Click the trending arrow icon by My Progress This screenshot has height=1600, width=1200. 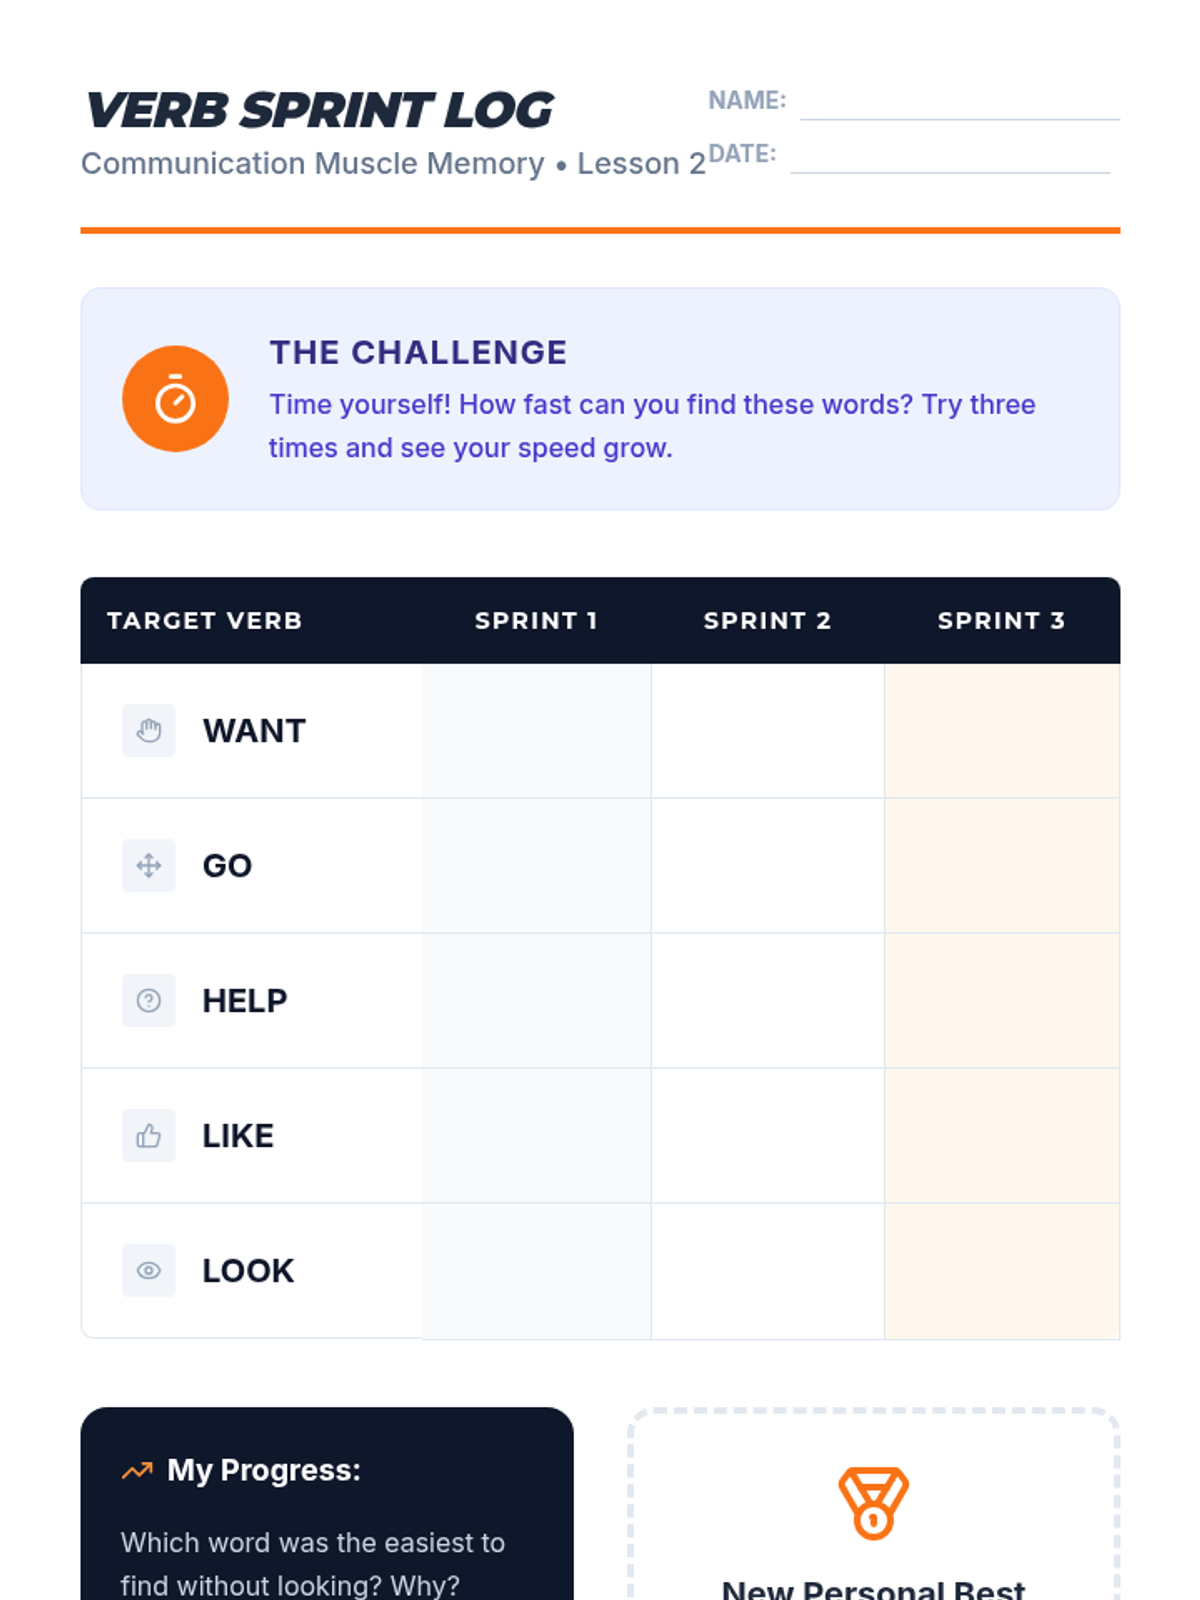[137, 1471]
